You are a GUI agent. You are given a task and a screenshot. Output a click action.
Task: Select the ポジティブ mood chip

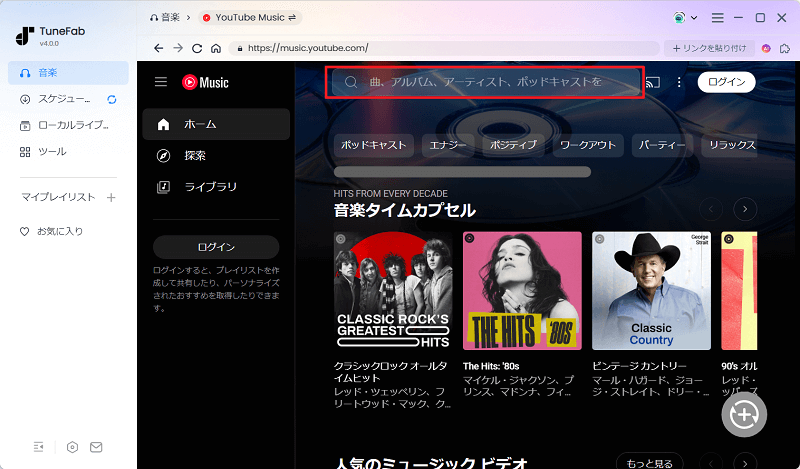[x=513, y=145]
